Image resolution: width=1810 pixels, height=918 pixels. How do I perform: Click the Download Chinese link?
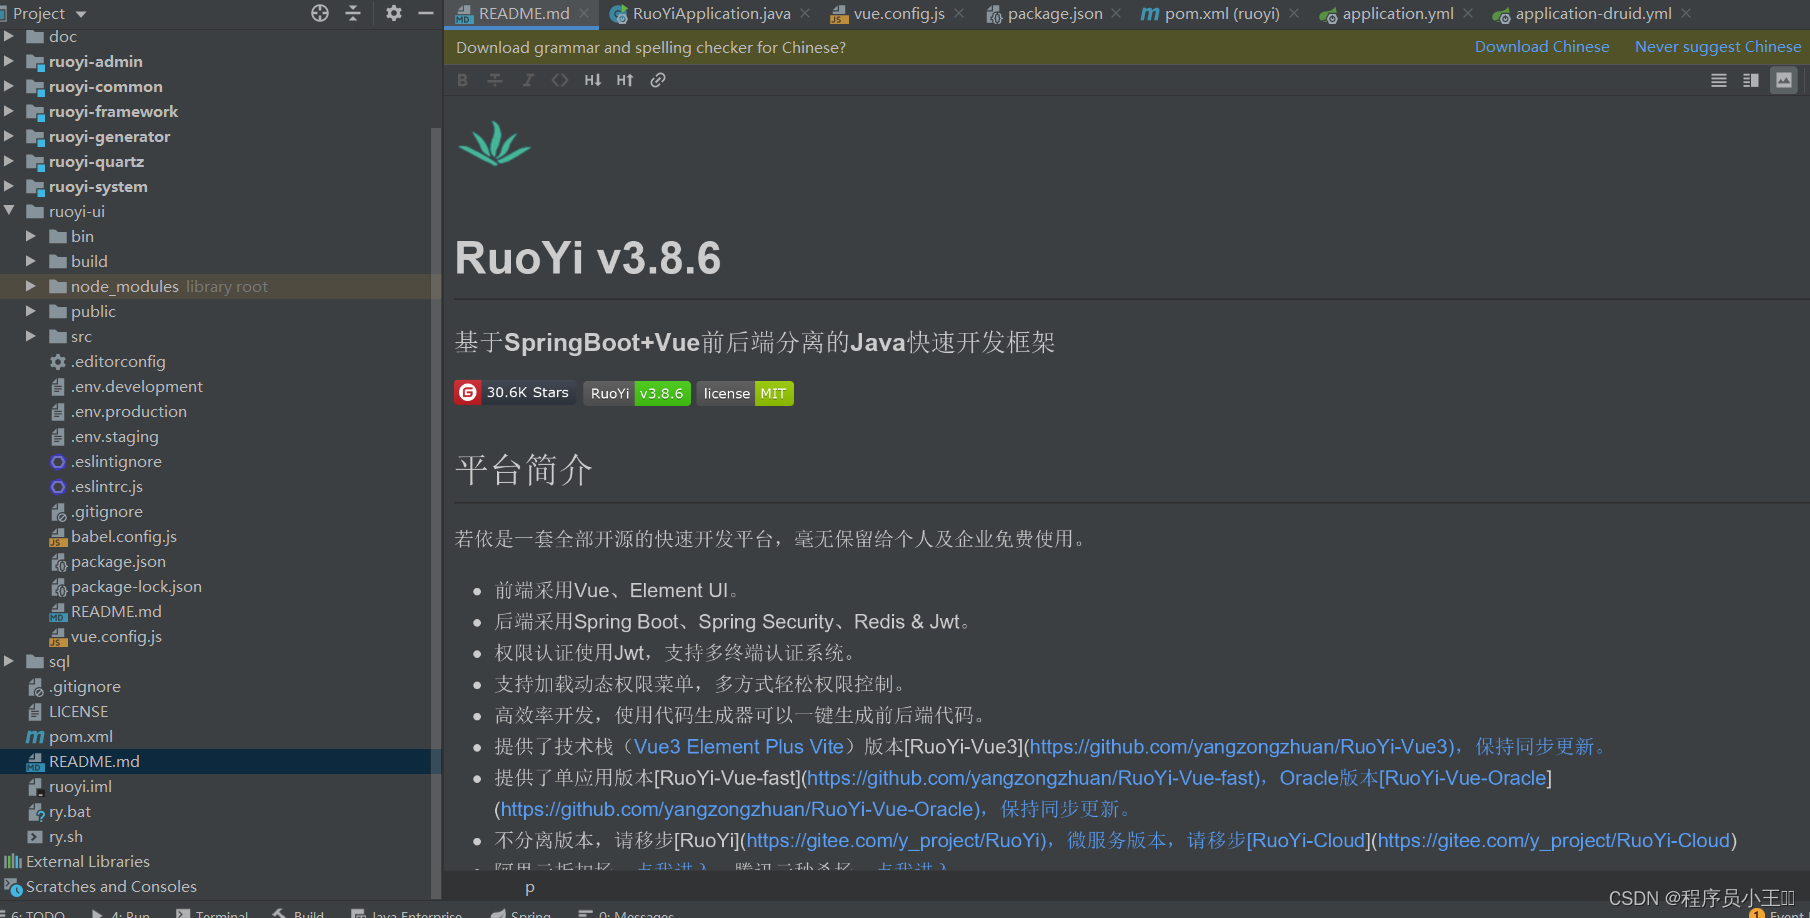coord(1542,47)
